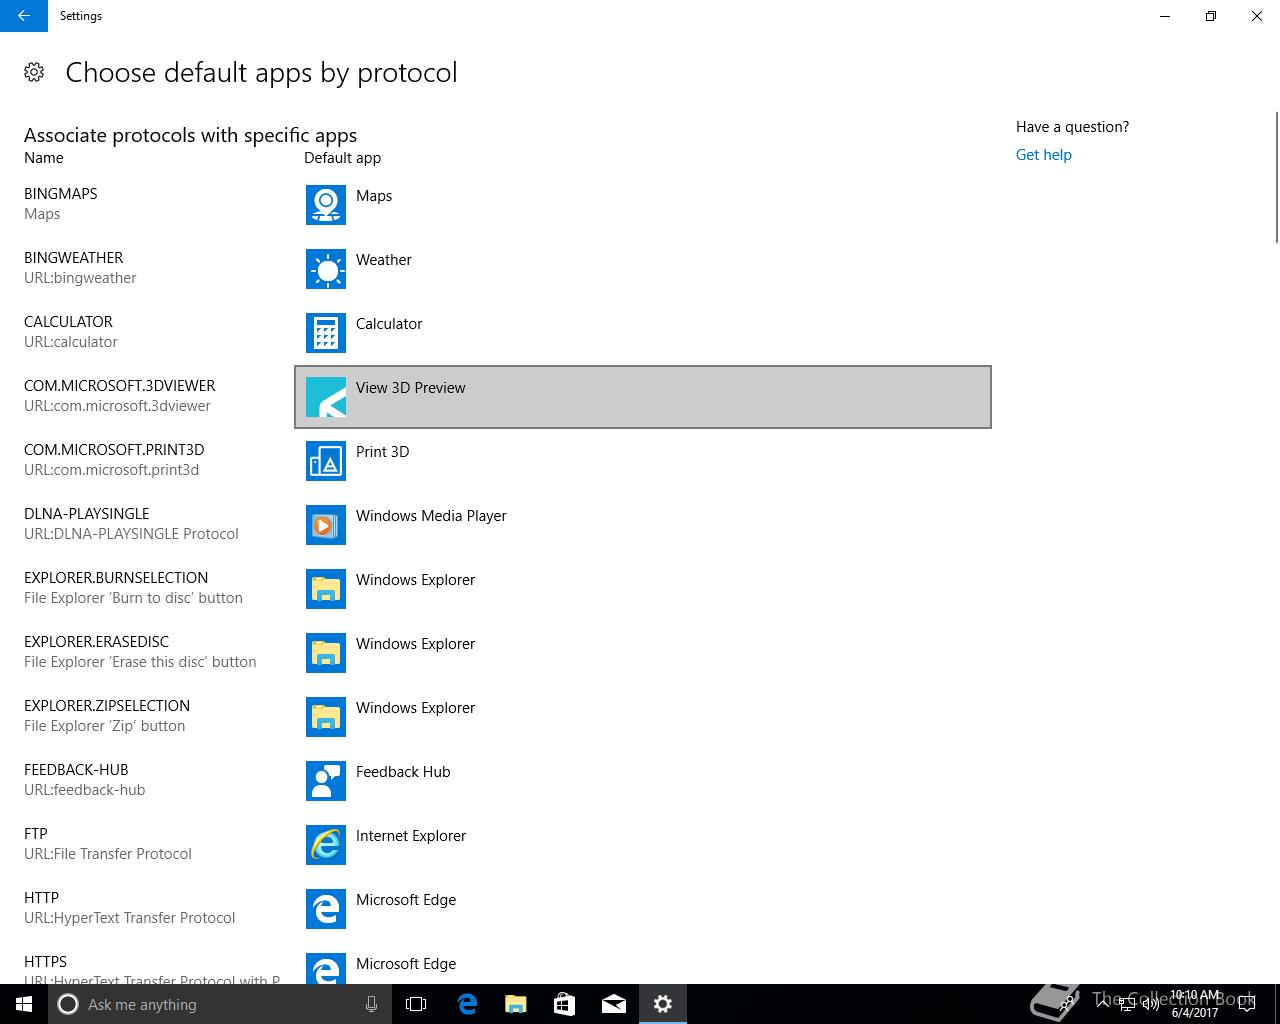Viewport: 1280px width, 1024px height.
Task: Click the Windows Media Player icon
Action: point(326,525)
